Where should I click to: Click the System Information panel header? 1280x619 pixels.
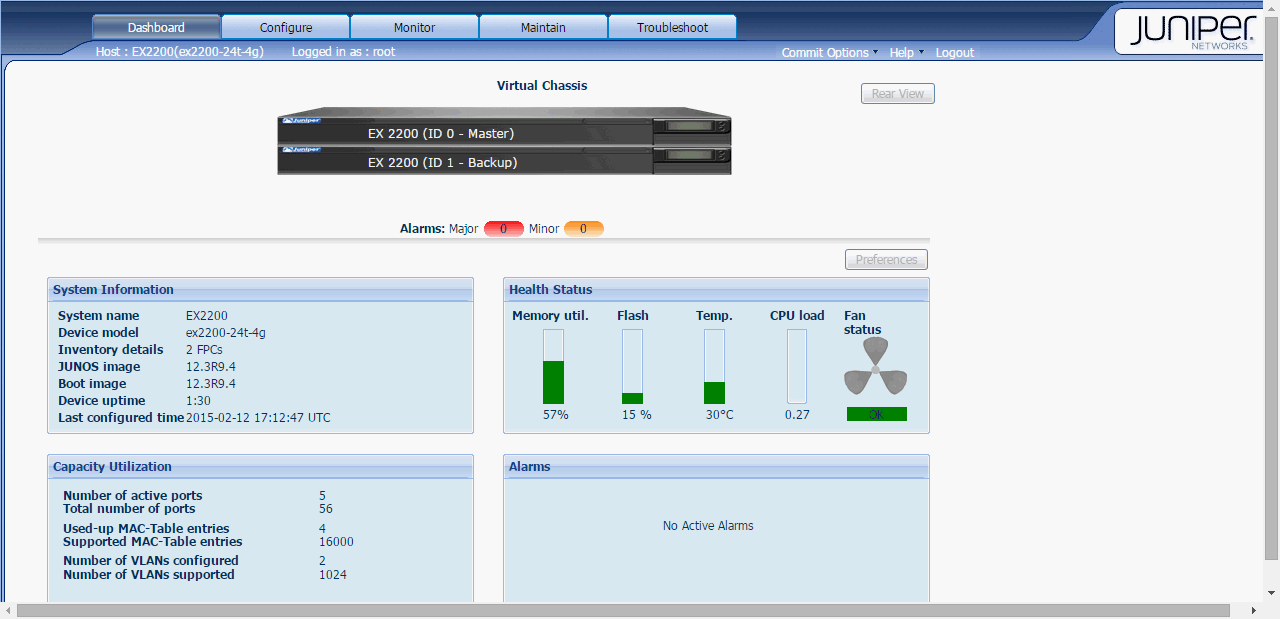tap(260, 290)
